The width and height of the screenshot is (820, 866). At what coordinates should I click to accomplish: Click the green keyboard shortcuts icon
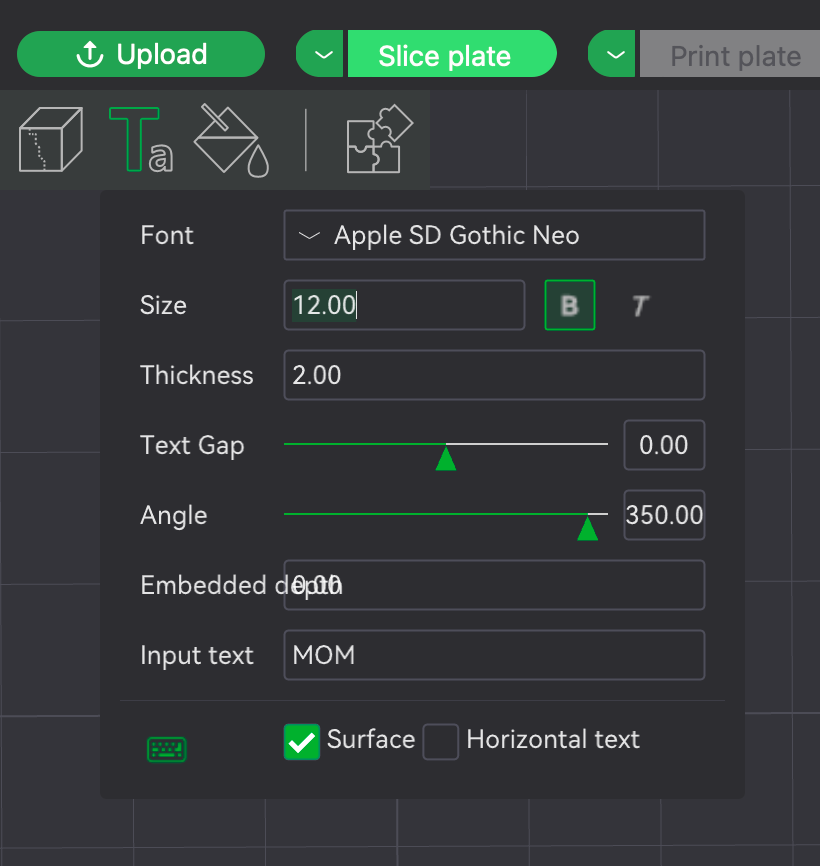click(166, 749)
